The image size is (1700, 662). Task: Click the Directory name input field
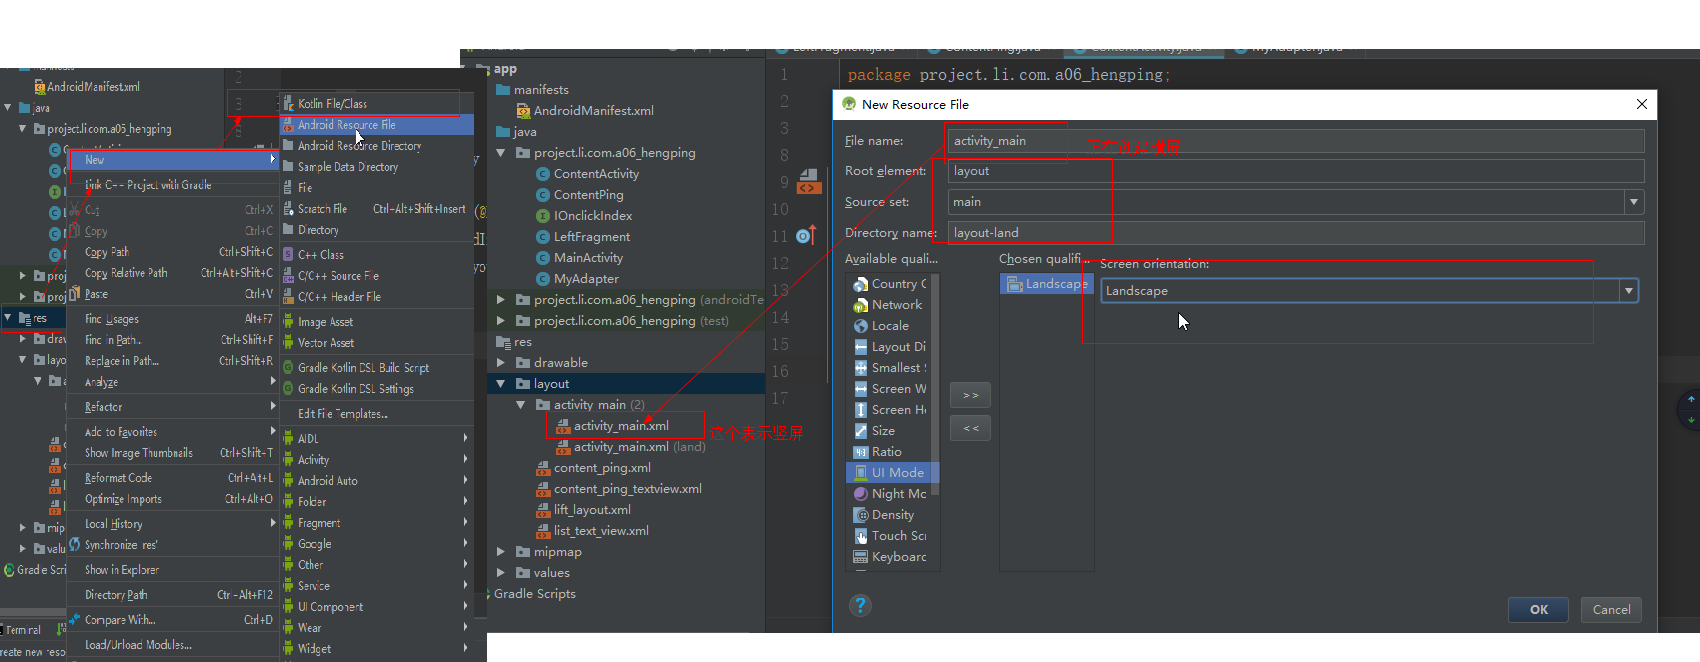point(1295,233)
